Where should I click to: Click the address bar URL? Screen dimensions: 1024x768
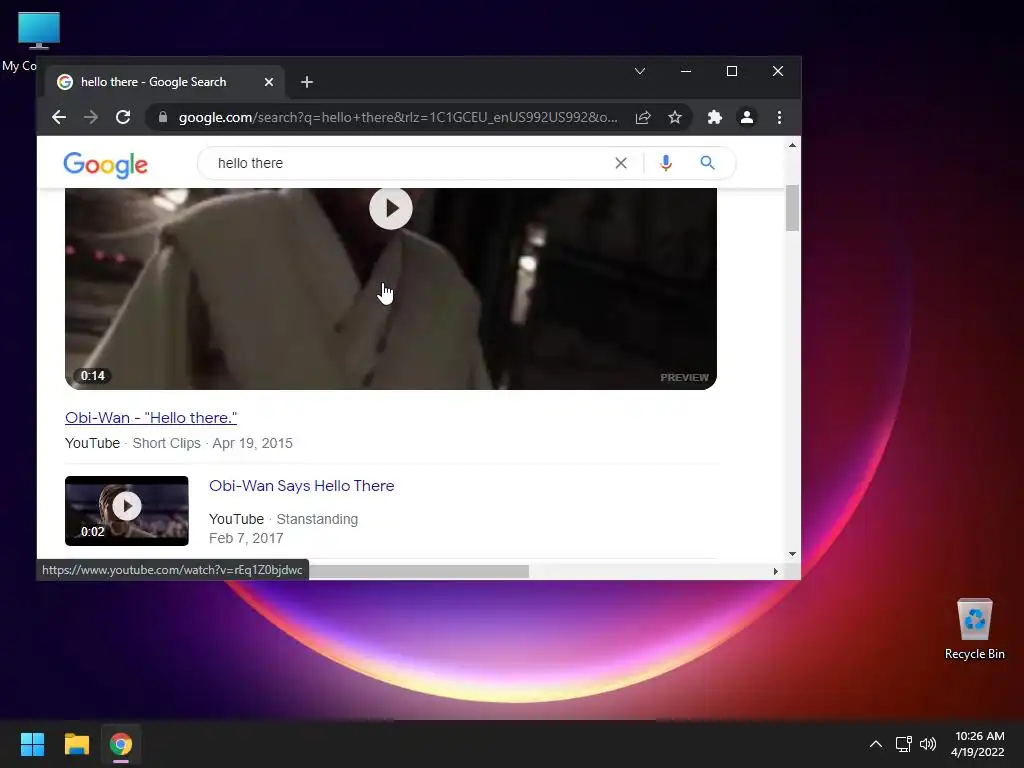coord(398,118)
